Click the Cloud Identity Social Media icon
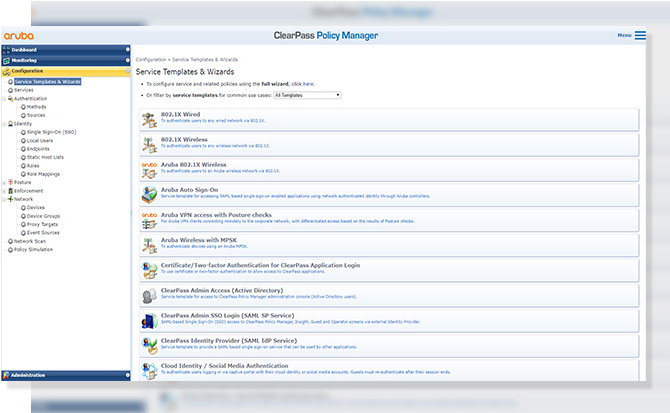This screenshot has width=670, height=413. click(149, 369)
